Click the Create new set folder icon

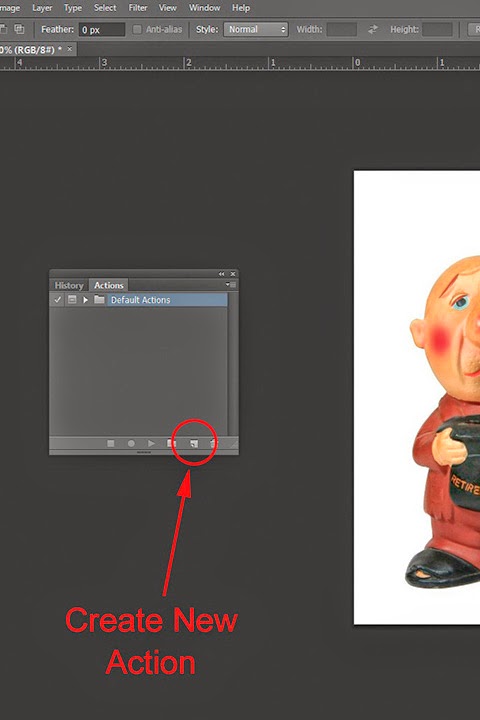(x=171, y=444)
